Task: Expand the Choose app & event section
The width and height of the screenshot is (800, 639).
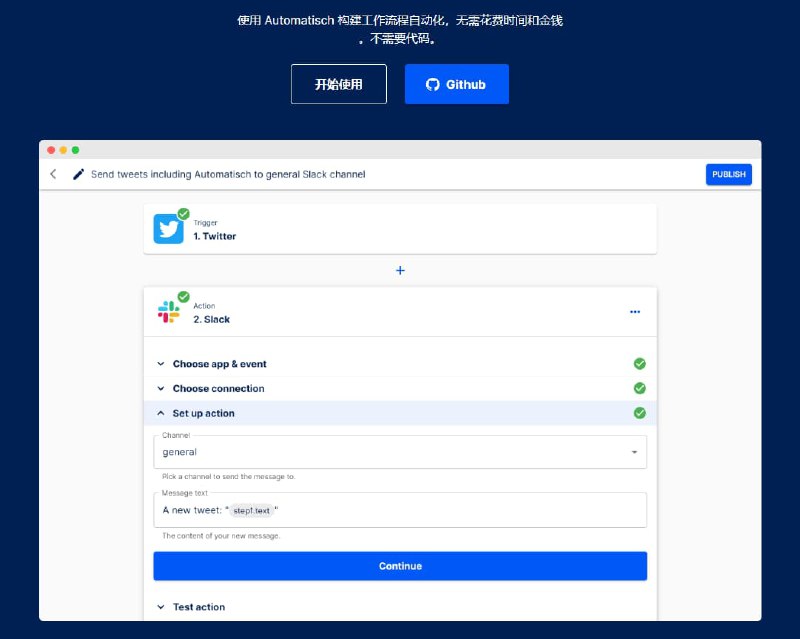Action: 219,364
